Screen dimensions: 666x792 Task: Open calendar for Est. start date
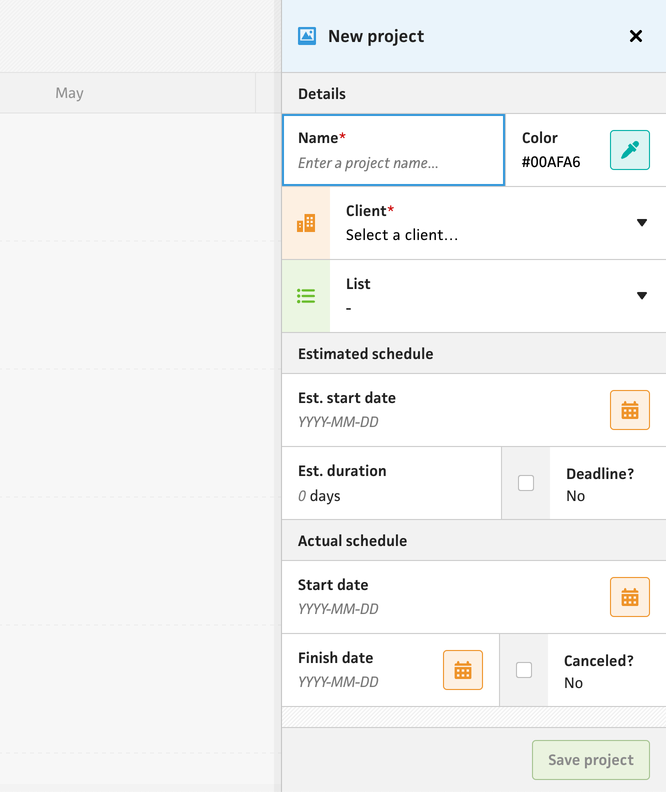[630, 410]
